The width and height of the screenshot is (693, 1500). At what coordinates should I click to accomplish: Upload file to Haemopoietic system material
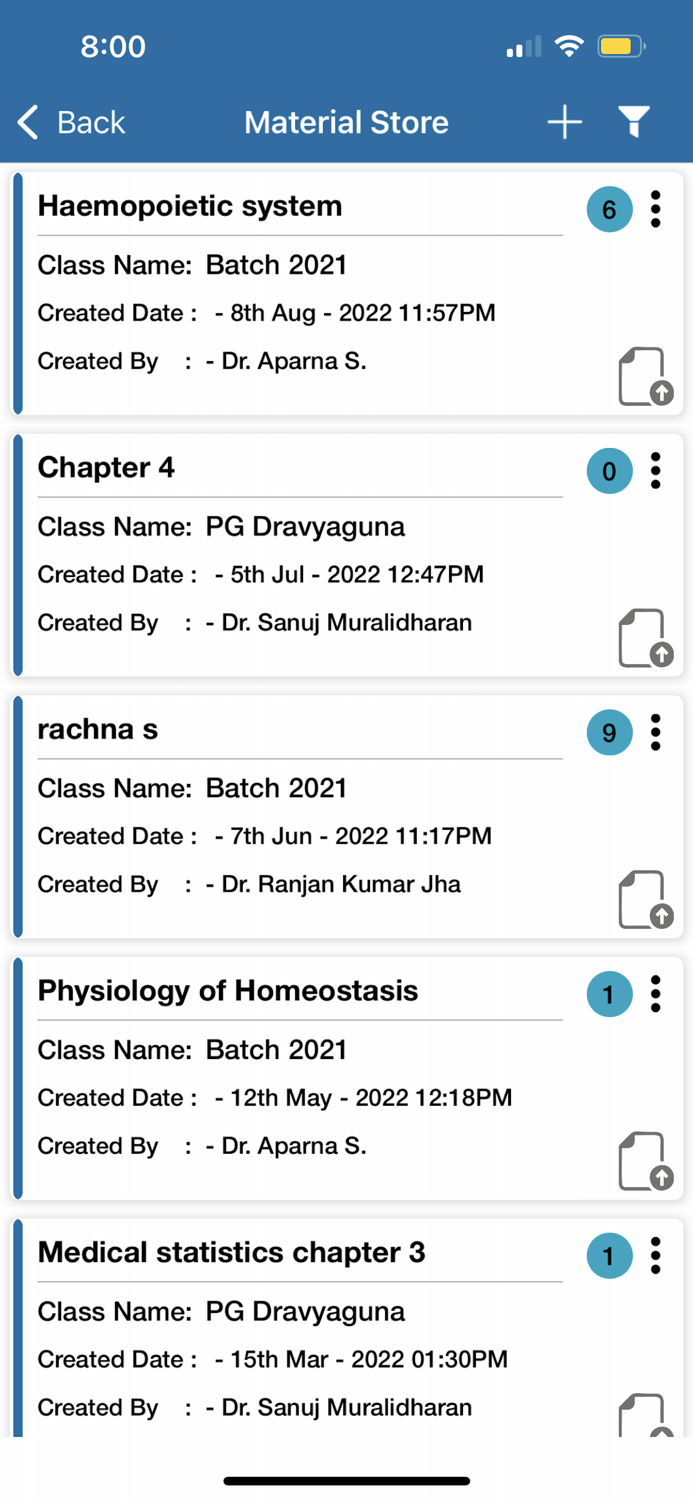644,377
